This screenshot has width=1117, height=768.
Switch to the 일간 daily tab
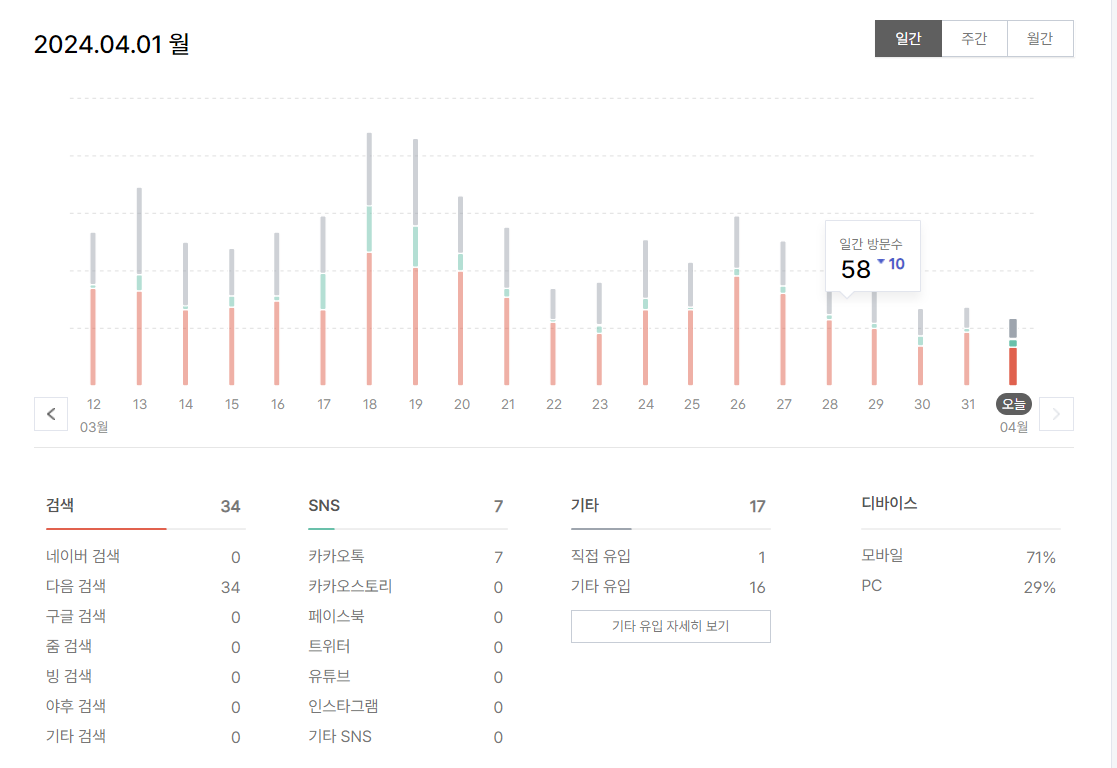click(x=908, y=38)
